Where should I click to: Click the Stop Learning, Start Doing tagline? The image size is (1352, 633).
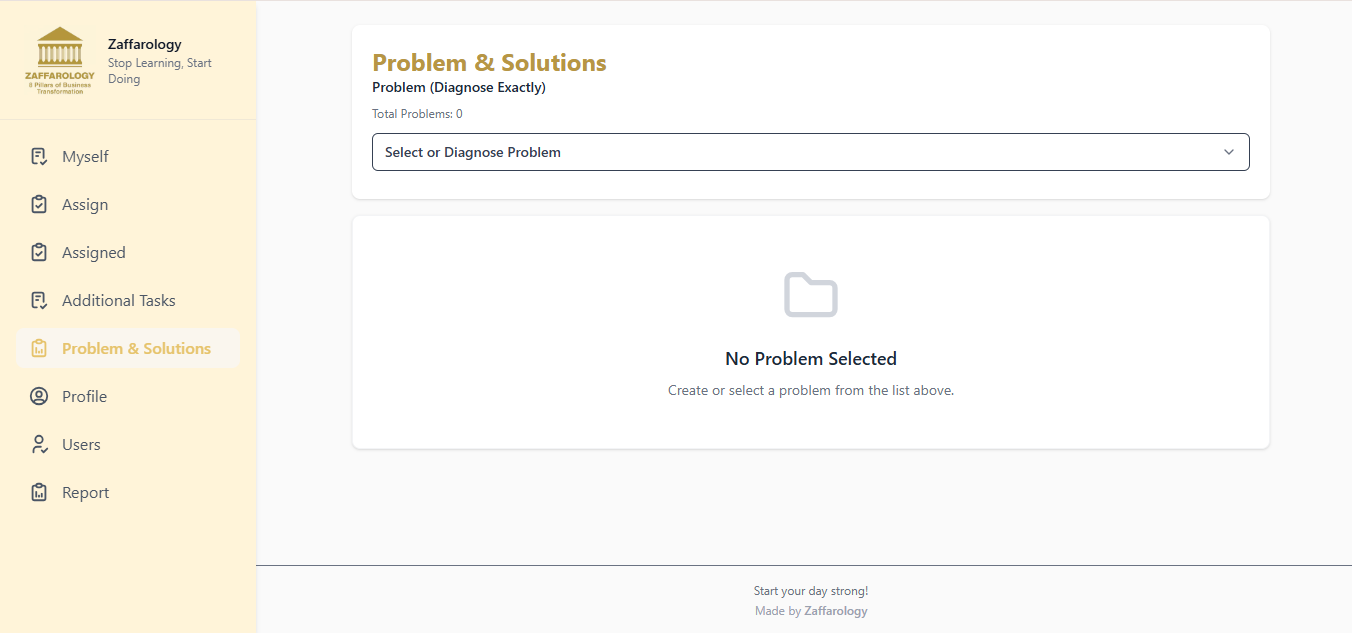click(x=159, y=71)
